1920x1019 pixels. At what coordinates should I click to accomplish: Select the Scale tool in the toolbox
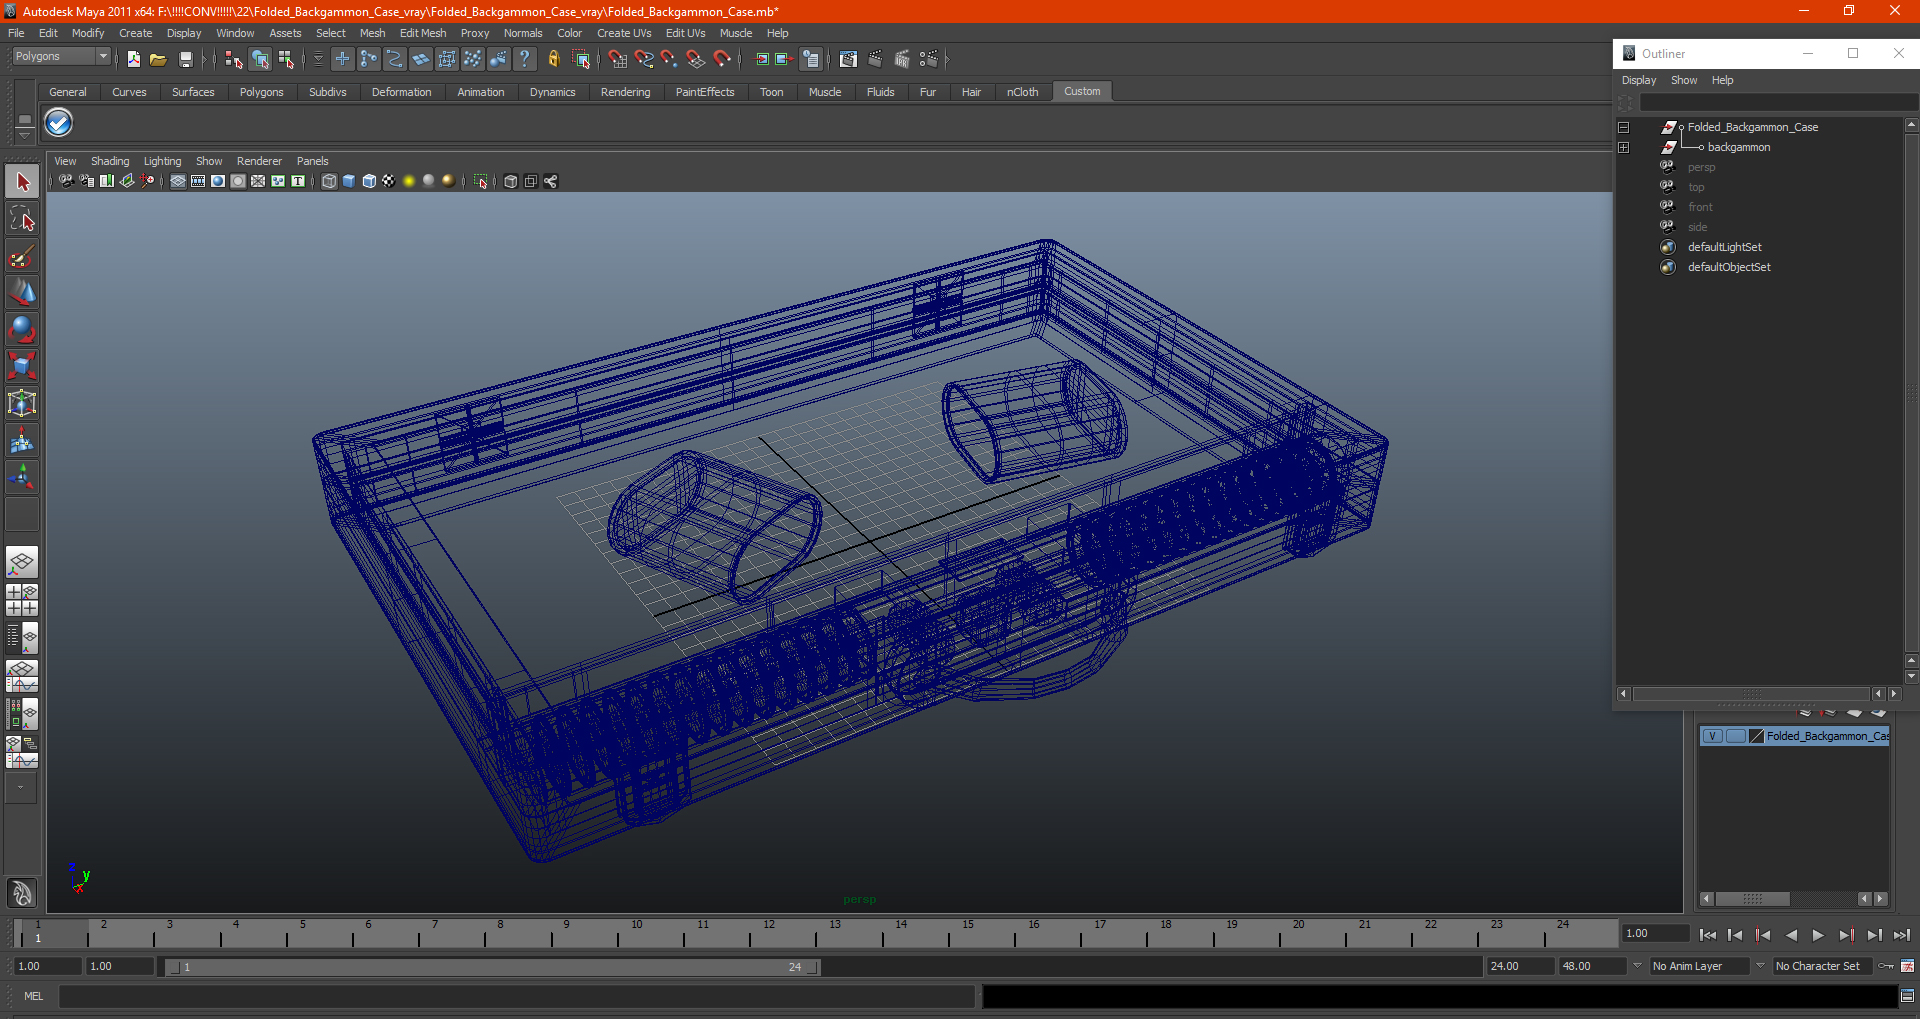22,366
